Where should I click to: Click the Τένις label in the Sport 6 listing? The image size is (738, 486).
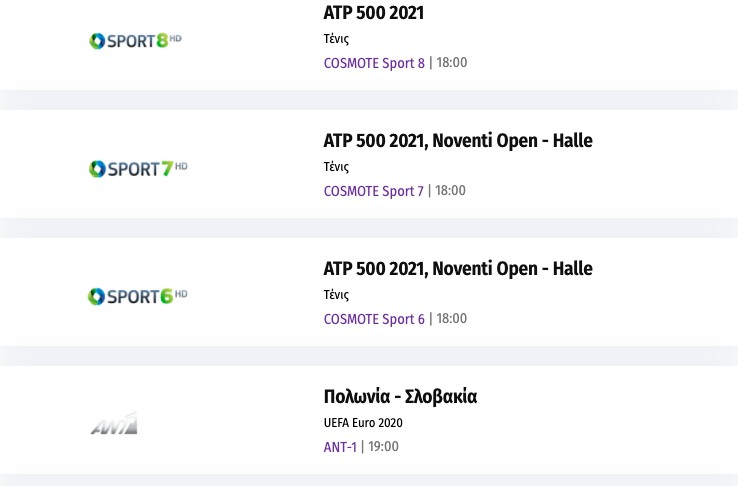point(336,295)
